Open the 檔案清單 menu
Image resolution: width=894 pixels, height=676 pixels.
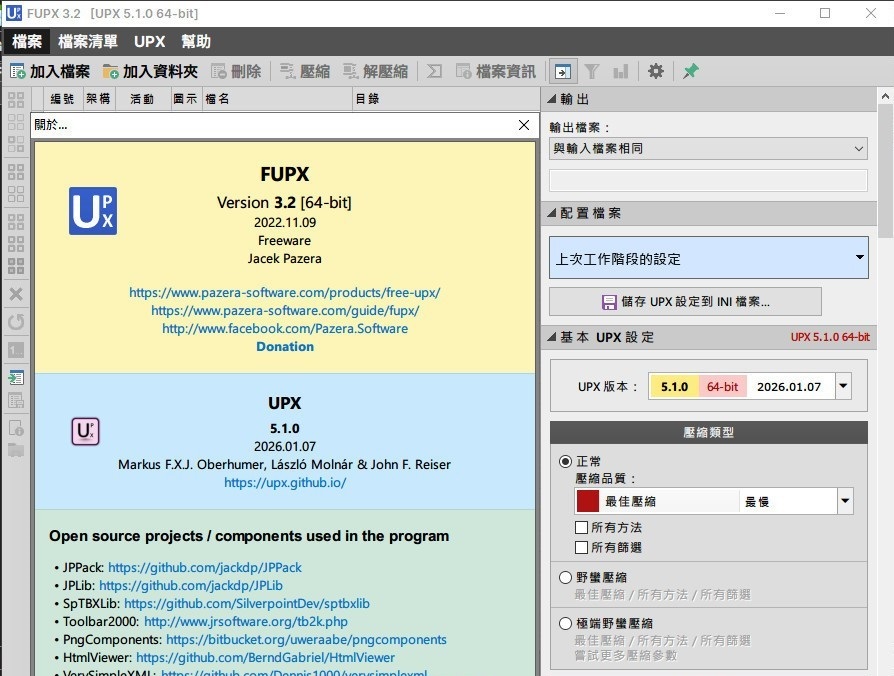pos(88,41)
